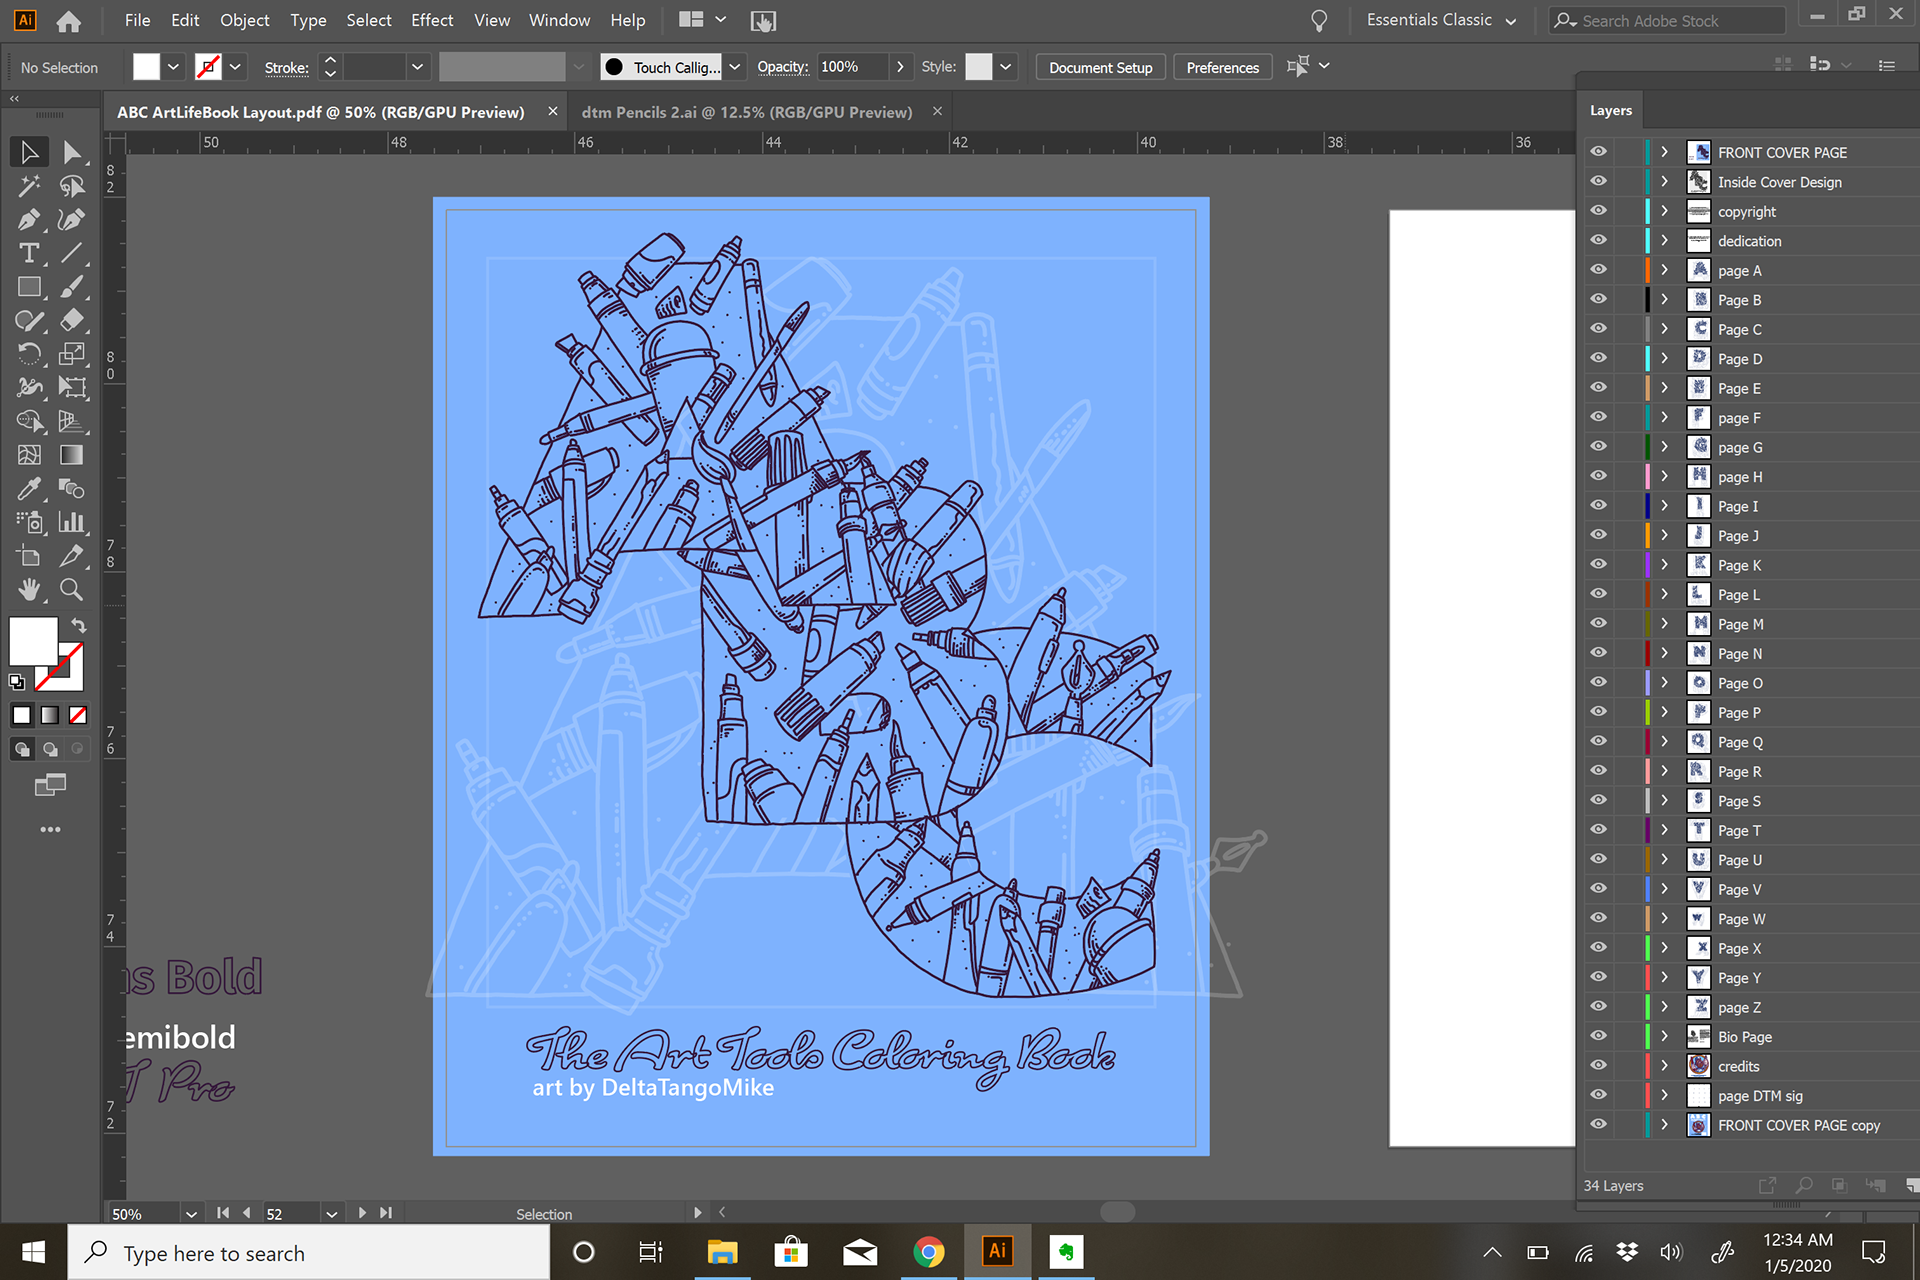The height and width of the screenshot is (1280, 1920).
Task: Hide the dedication layer
Action: coord(1598,240)
